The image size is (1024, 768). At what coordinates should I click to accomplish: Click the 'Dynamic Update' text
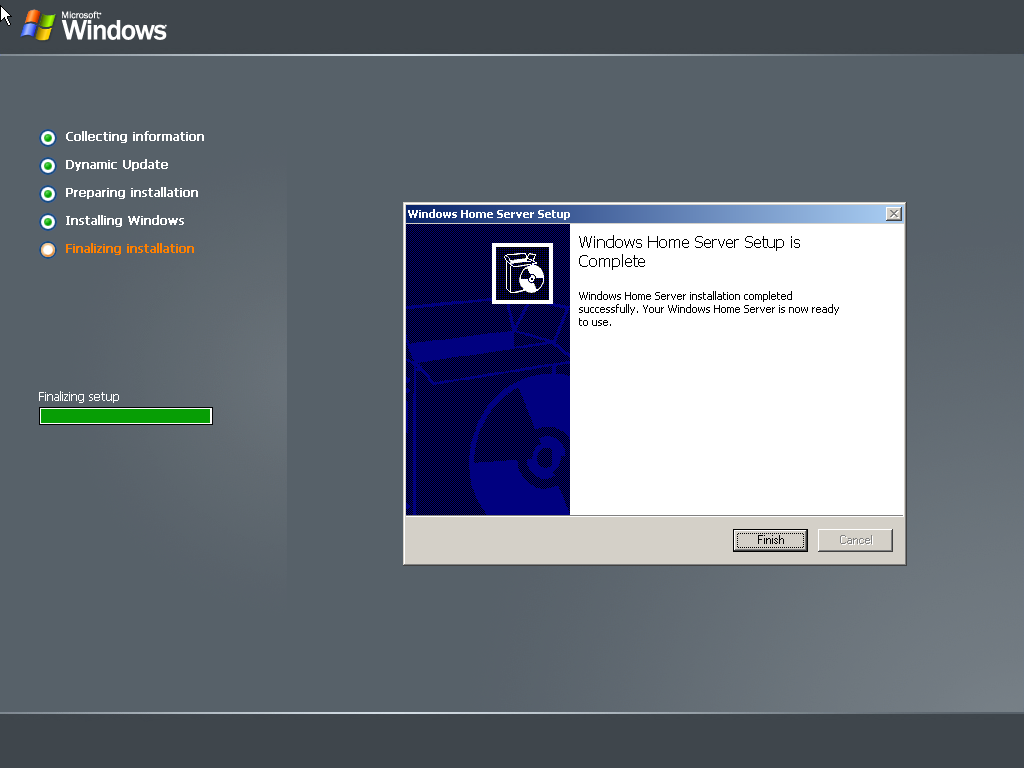[x=116, y=165]
